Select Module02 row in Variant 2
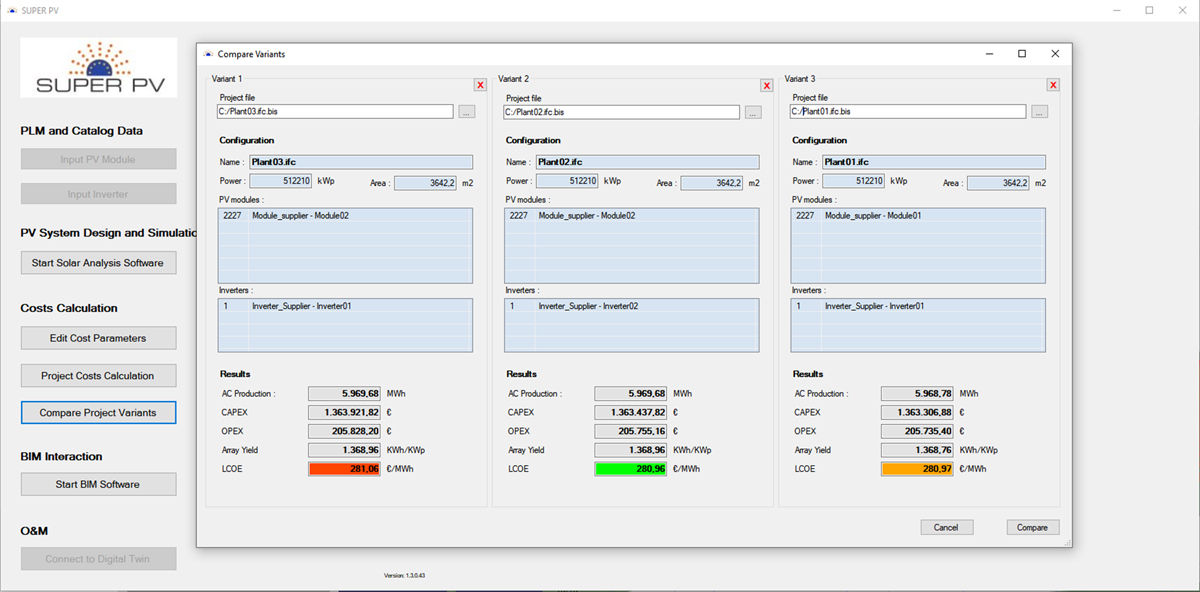1200x592 pixels. (x=631, y=215)
